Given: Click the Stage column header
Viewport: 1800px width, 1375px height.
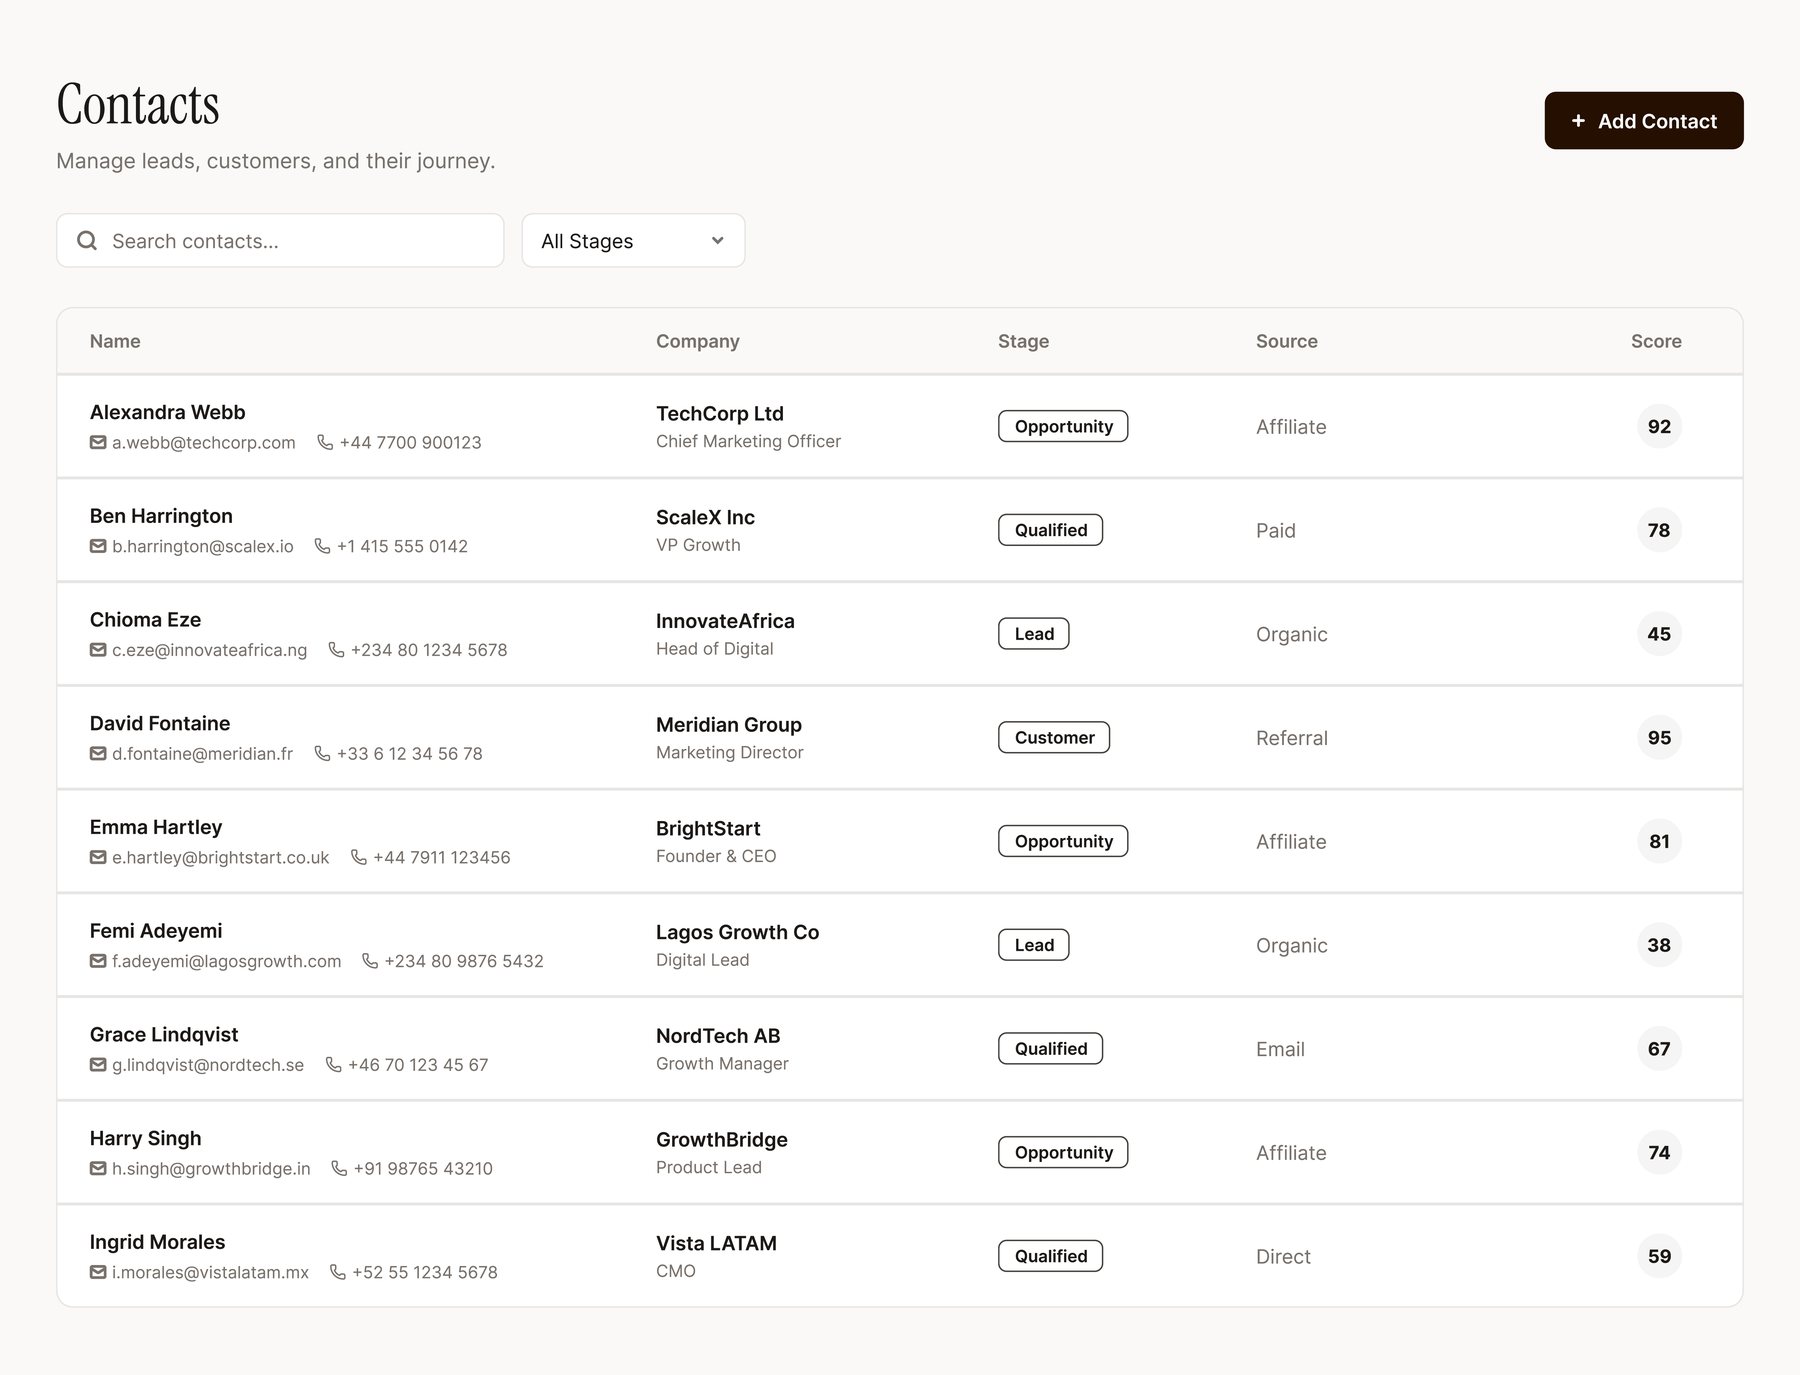Looking at the screenshot, I should 1023,341.
